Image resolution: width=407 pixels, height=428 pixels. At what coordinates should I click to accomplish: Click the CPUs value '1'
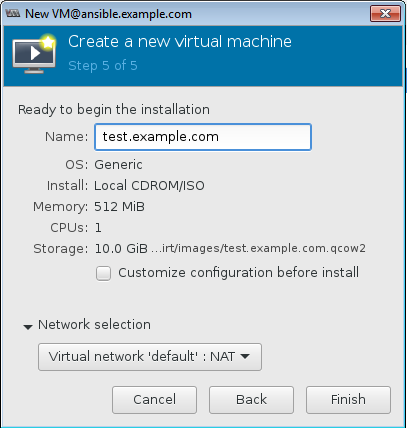coord(98,228)
